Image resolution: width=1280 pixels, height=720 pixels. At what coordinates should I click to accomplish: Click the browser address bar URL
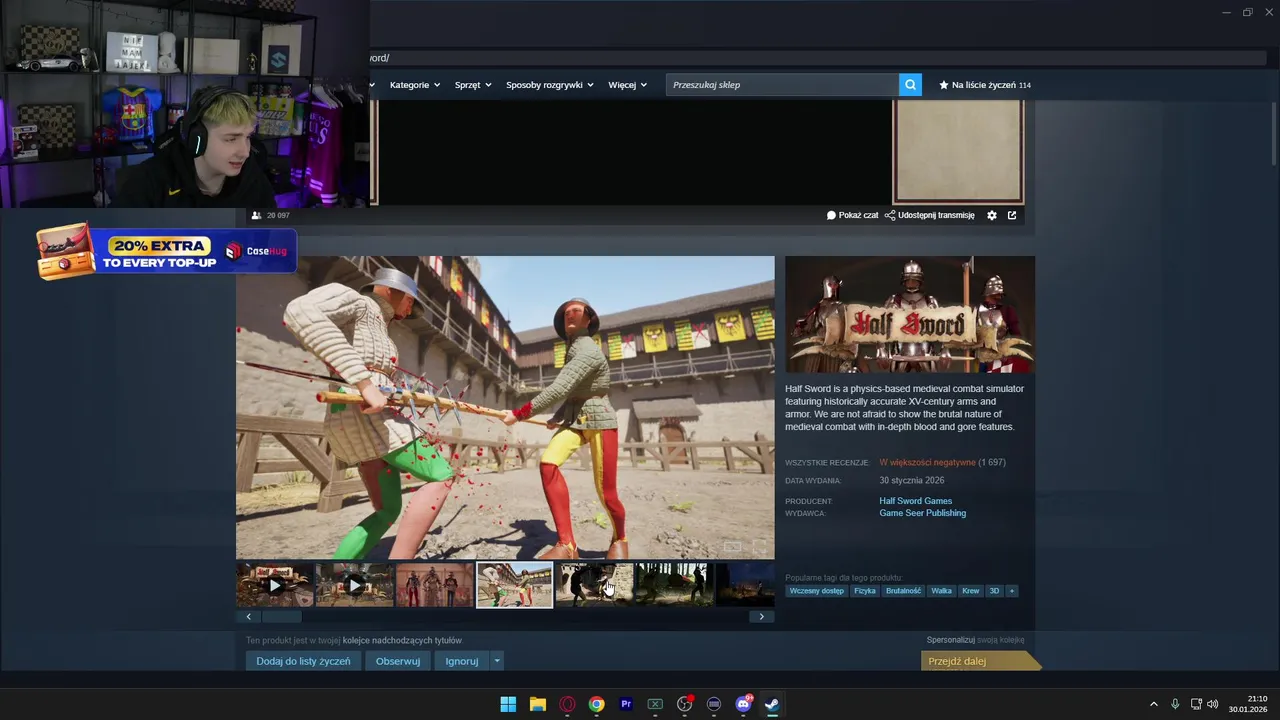[x=380, y=58]
